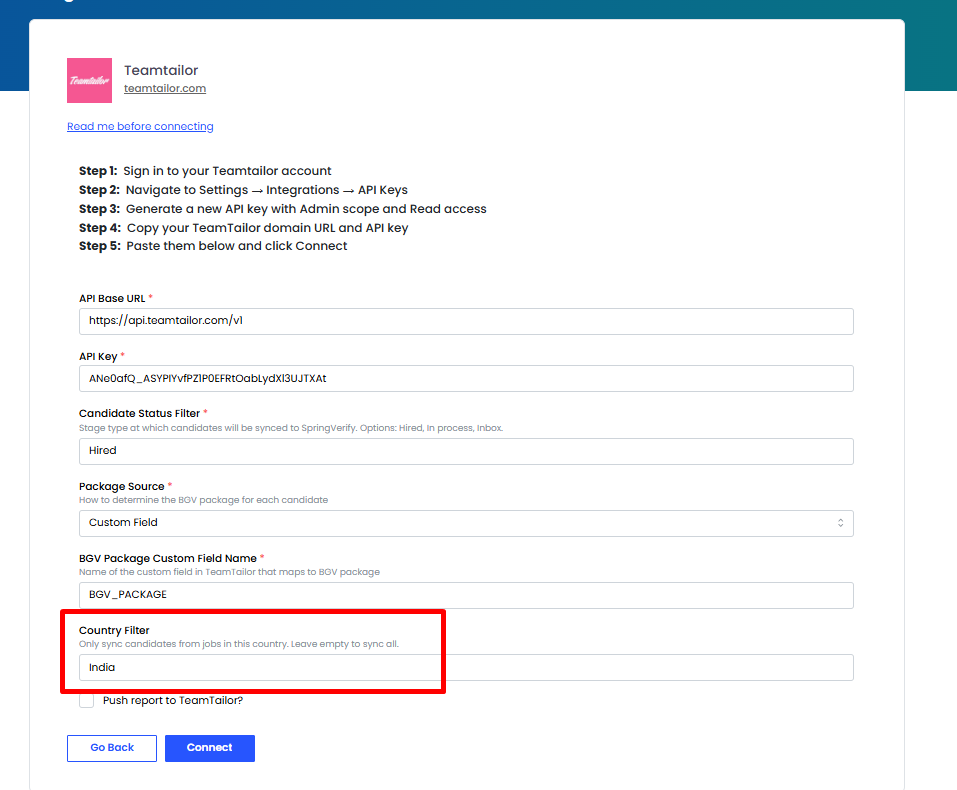957x790 pixels.
Task: Enable Push report to TeamTailor checkbox
Action: click(x=87, y=700)
